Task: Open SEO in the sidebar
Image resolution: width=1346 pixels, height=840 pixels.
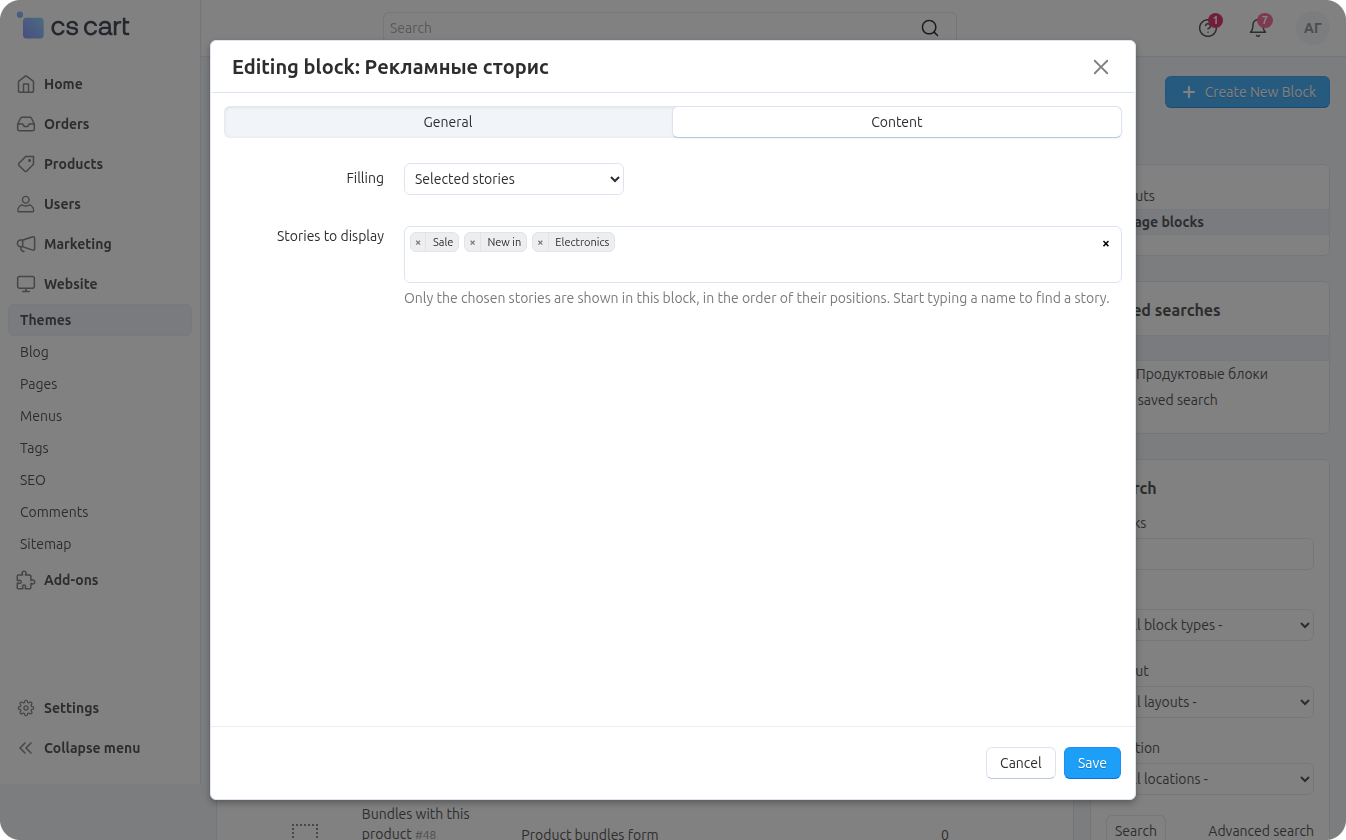Action: 33,480
